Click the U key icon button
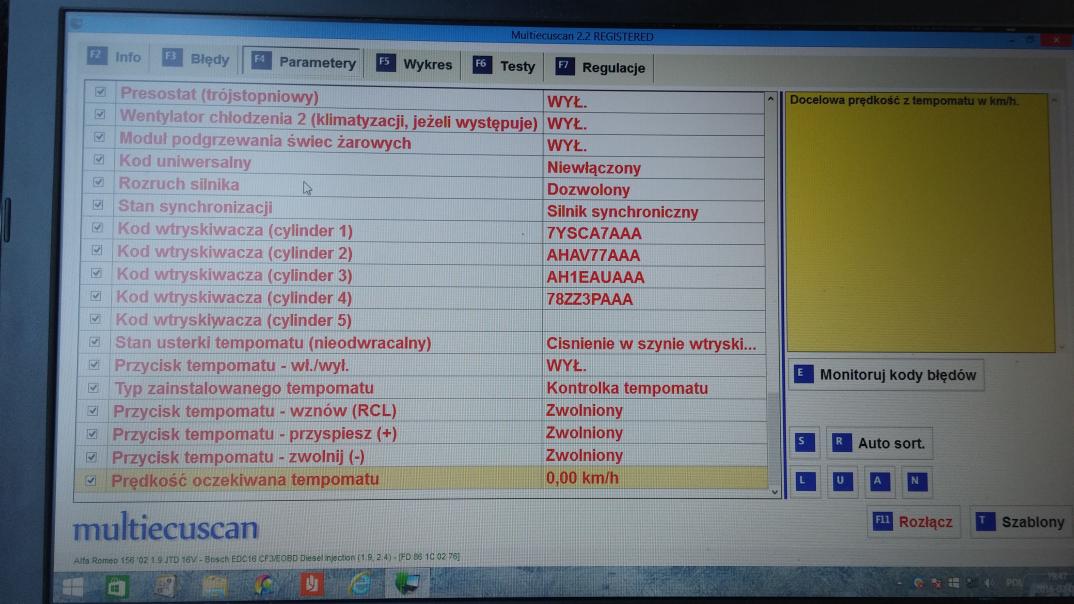 [842, 481]
